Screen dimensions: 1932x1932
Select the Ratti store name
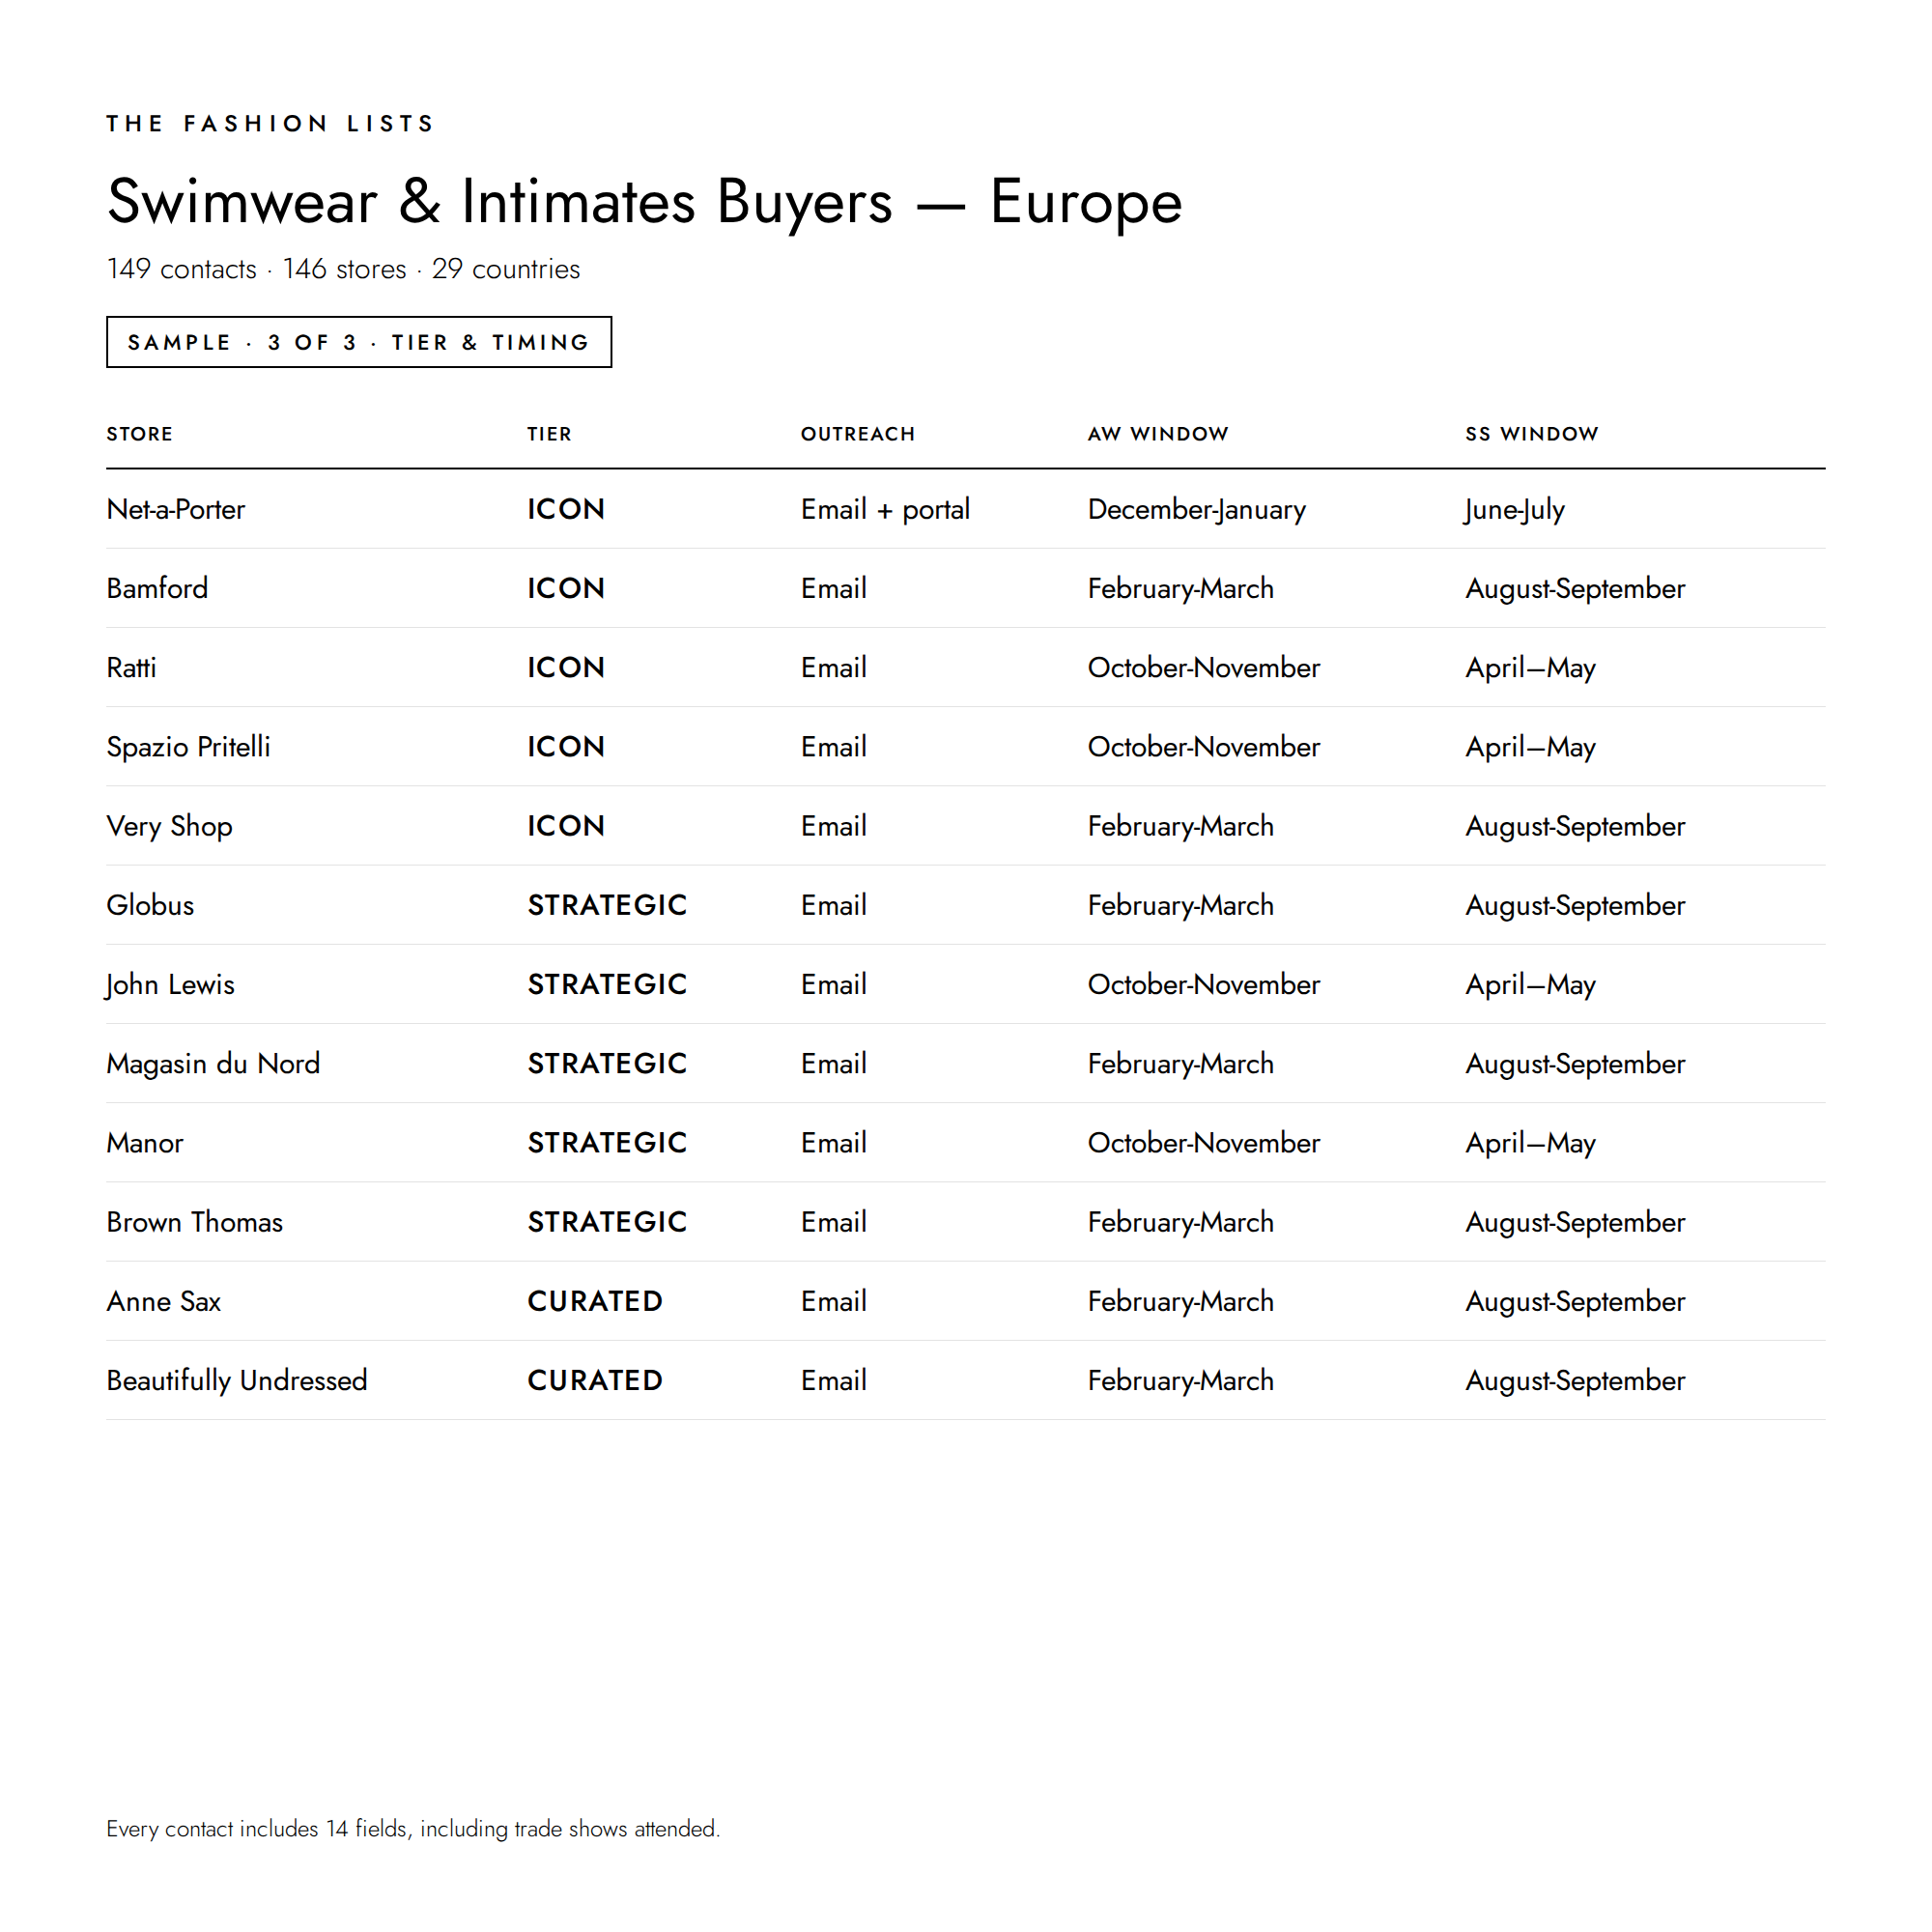tap(132, 667)
